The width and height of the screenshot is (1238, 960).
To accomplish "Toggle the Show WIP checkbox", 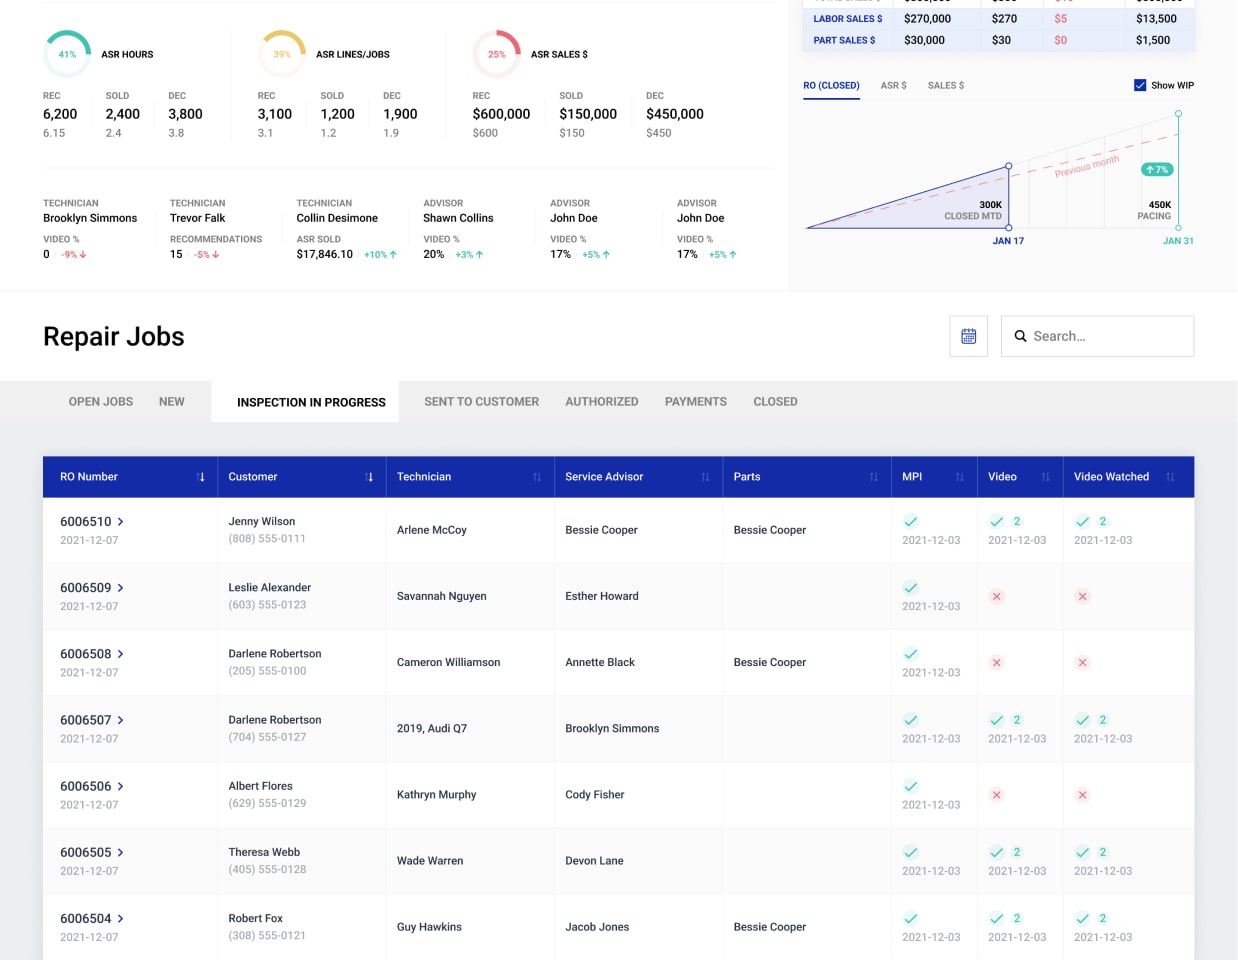I will [x=1140, y=85].
